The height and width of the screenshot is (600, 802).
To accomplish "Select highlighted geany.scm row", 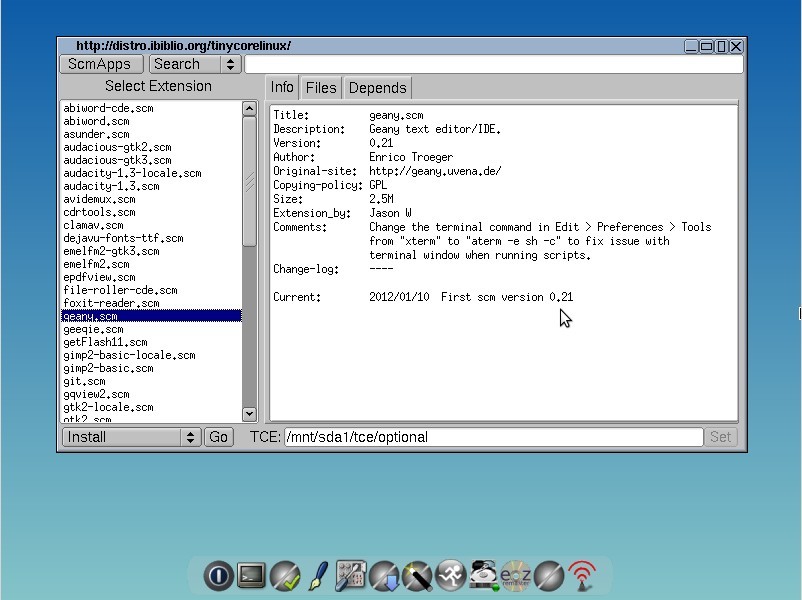I will point(151,316).
